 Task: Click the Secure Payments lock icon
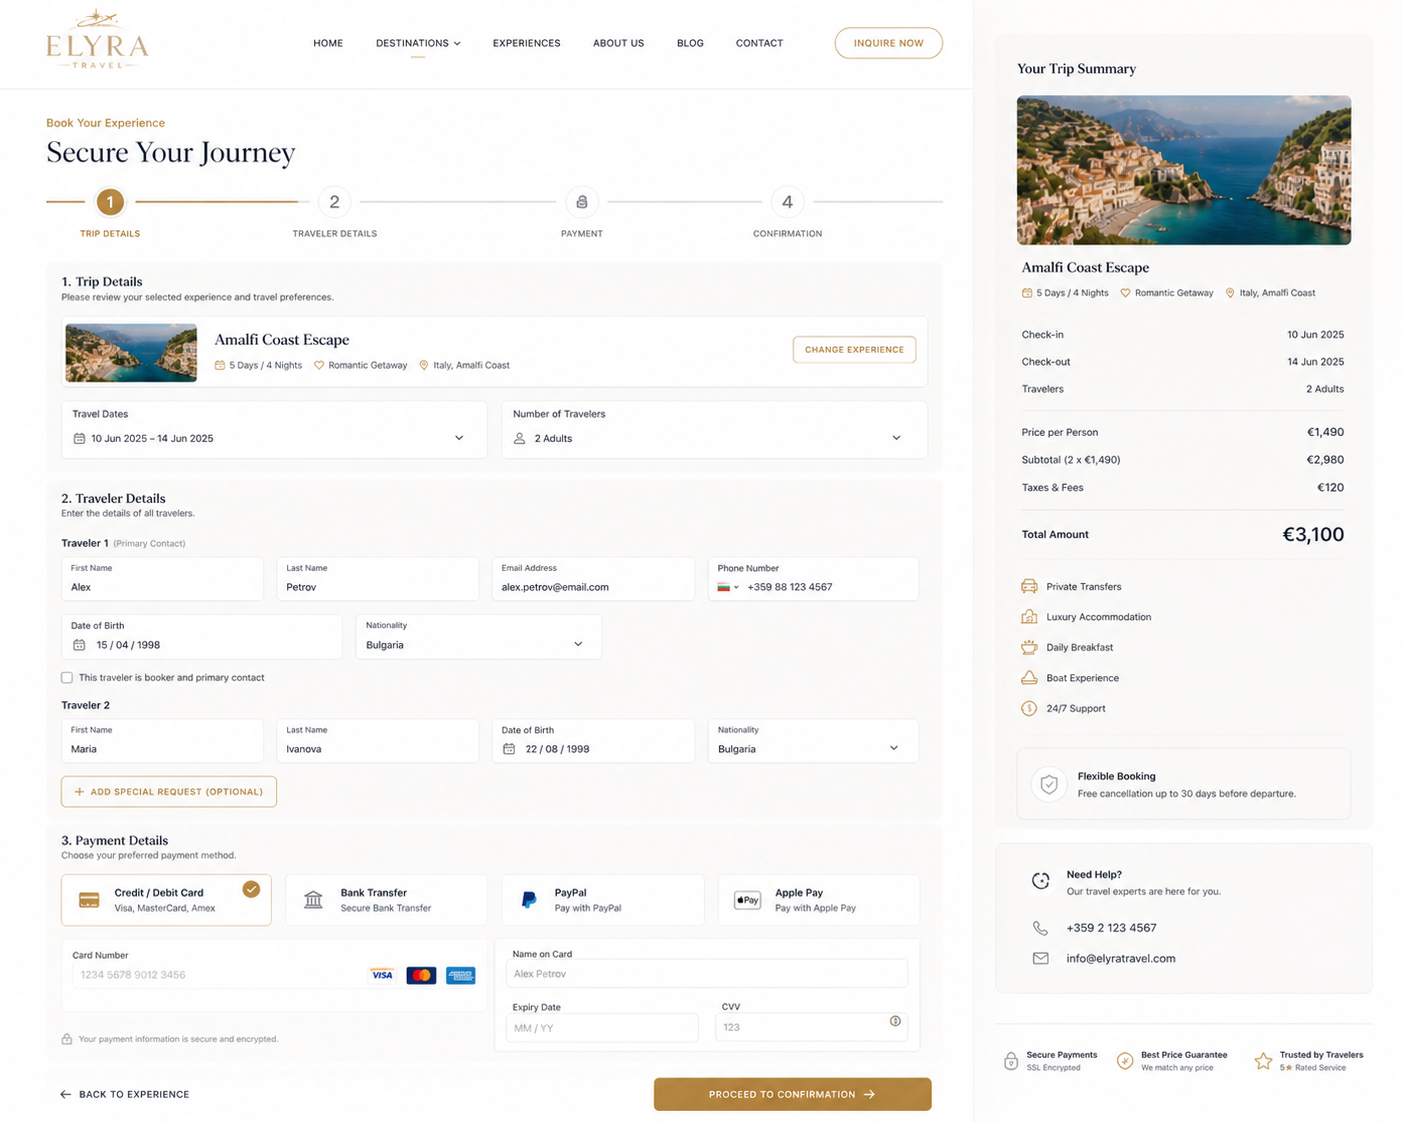click(1011, 1061)
